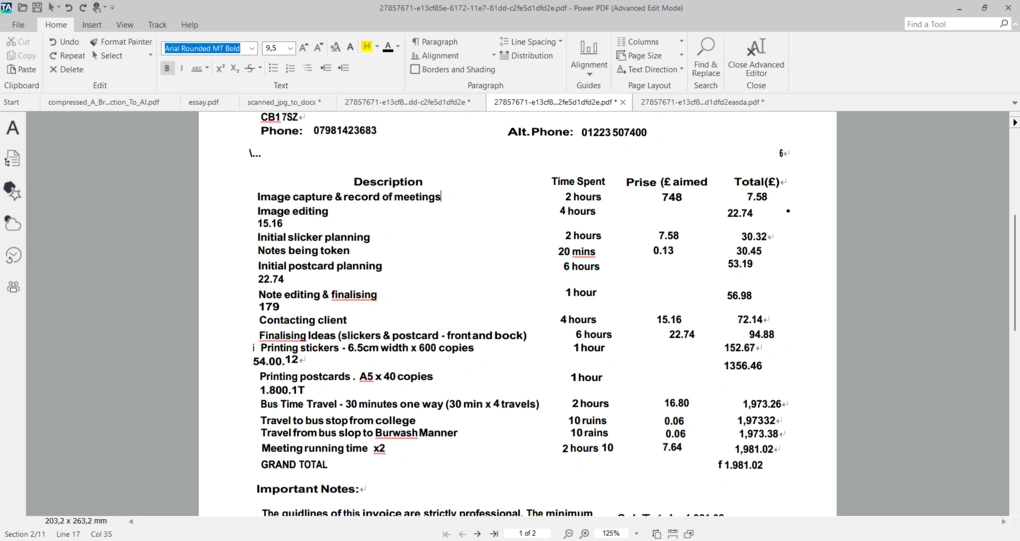Viewport: 1020px width, 541px height.
Task: Open the File menu
Action: (x=18, y=25)
